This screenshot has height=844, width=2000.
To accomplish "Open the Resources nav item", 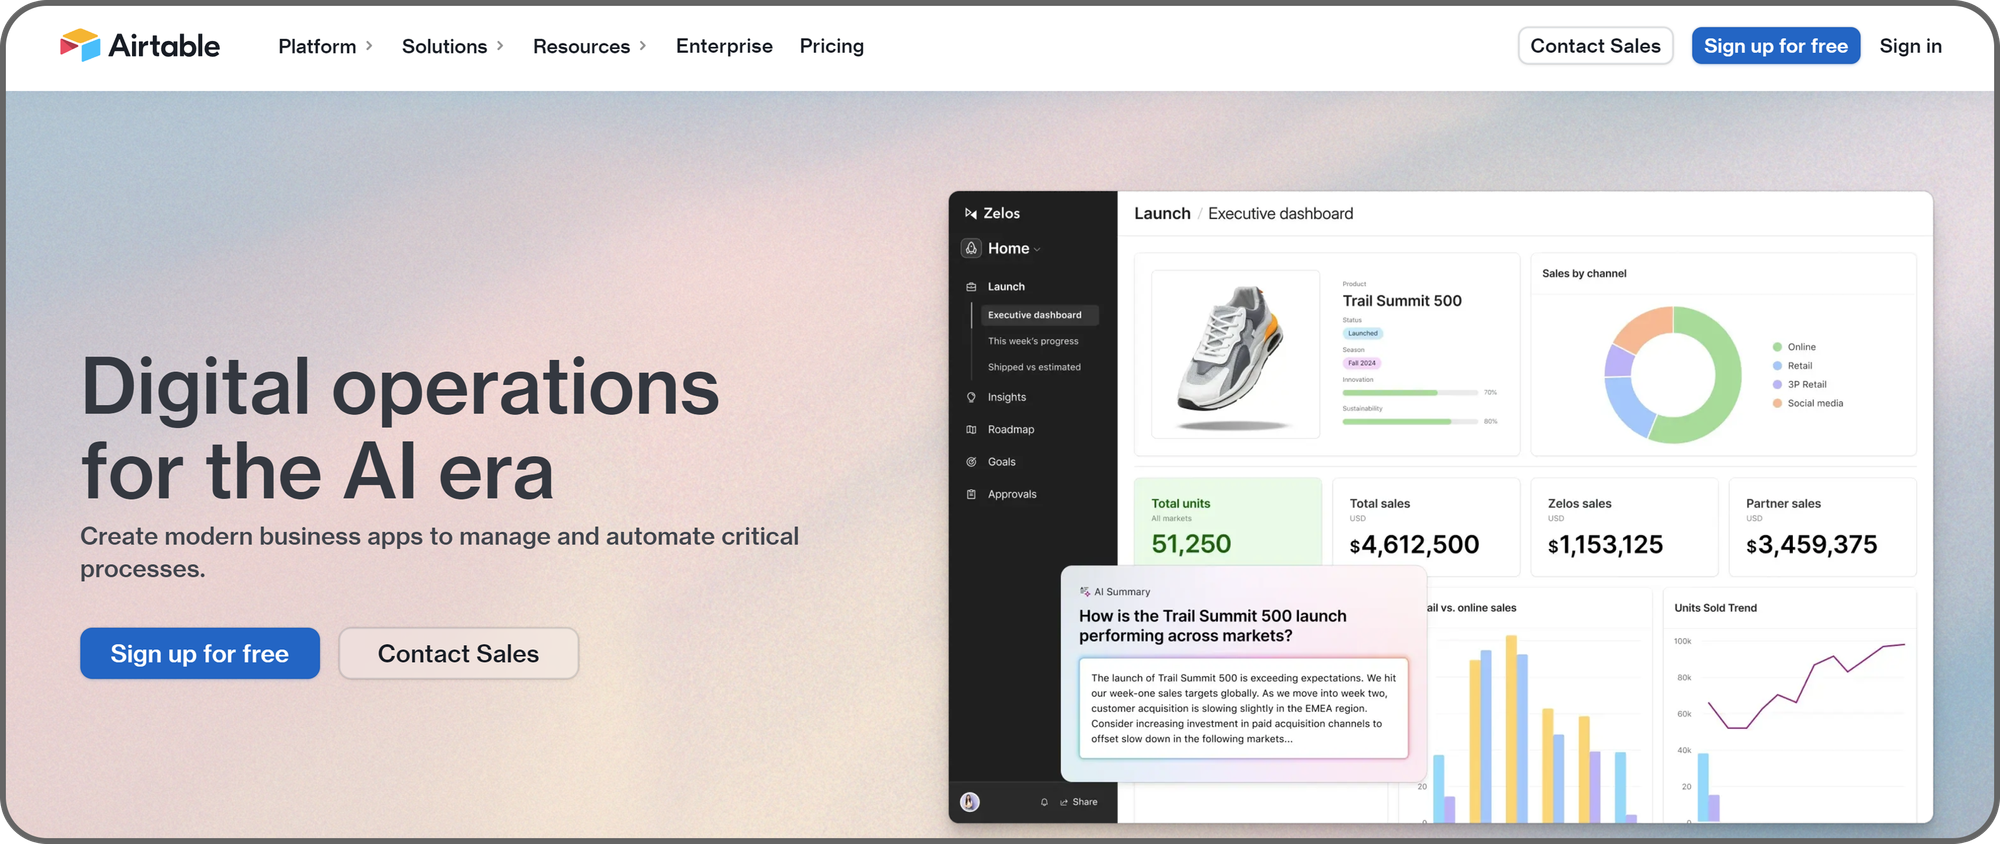I will click(581, 46).
